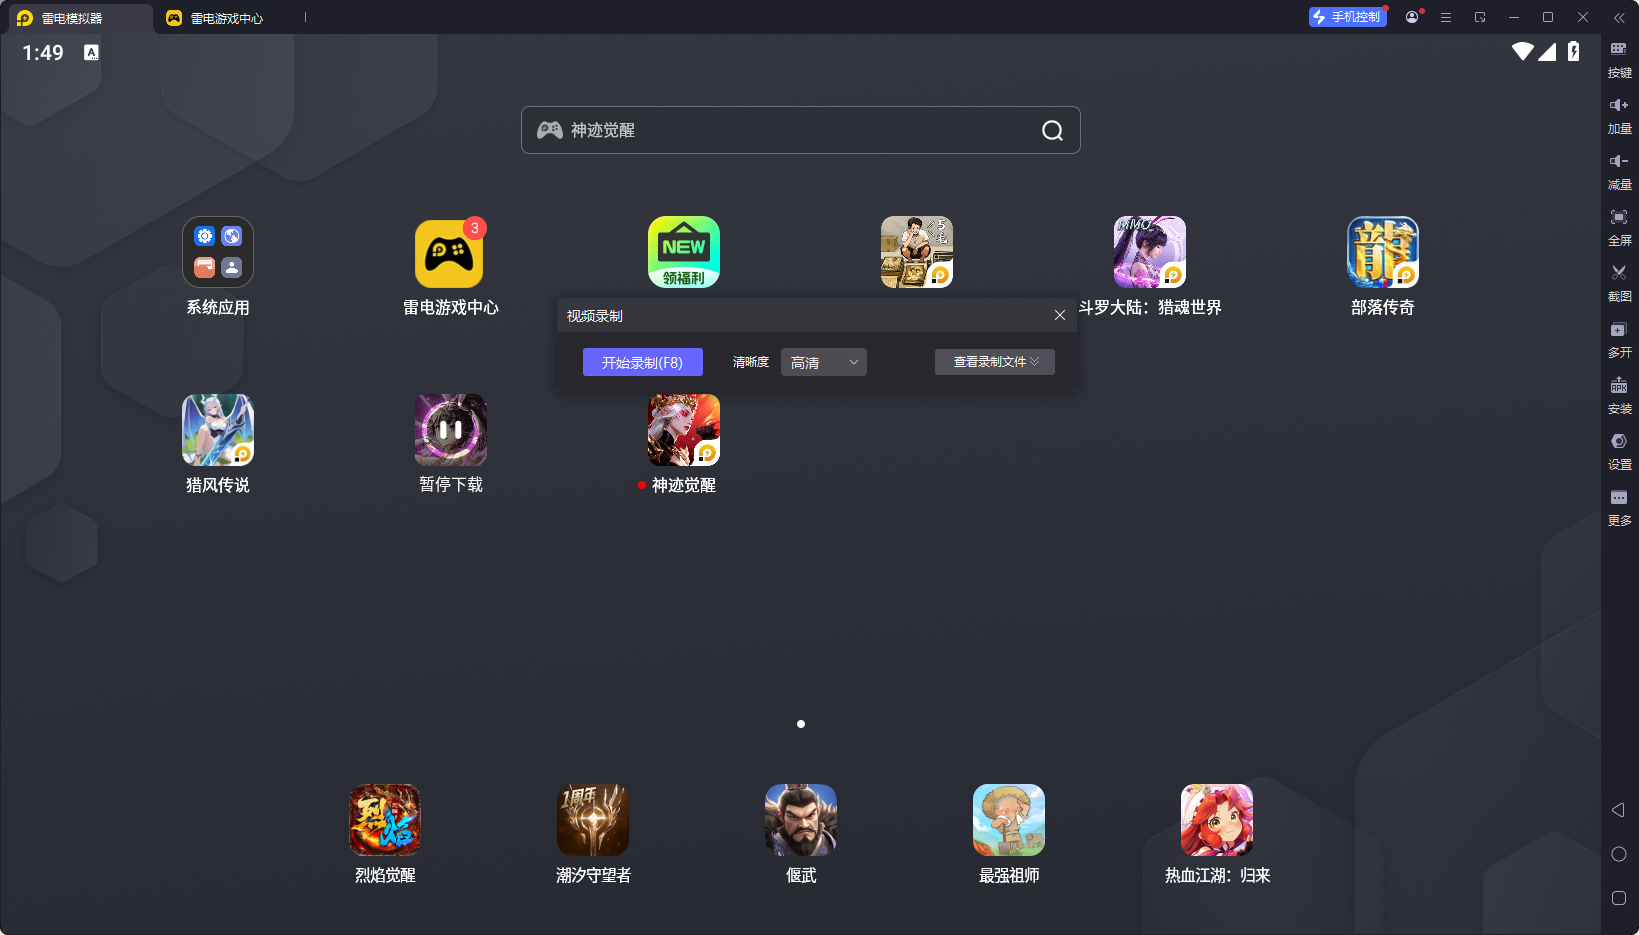Click 安装 to install an APK
Screen dimensions: 1639x935
pyautogui.click(x=1619, y=395)
